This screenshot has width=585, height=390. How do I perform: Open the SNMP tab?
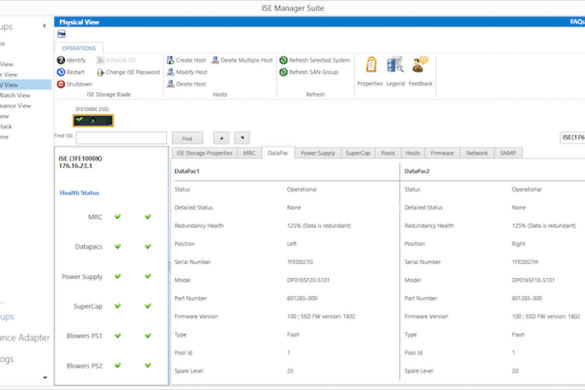[x=508, y=153]
